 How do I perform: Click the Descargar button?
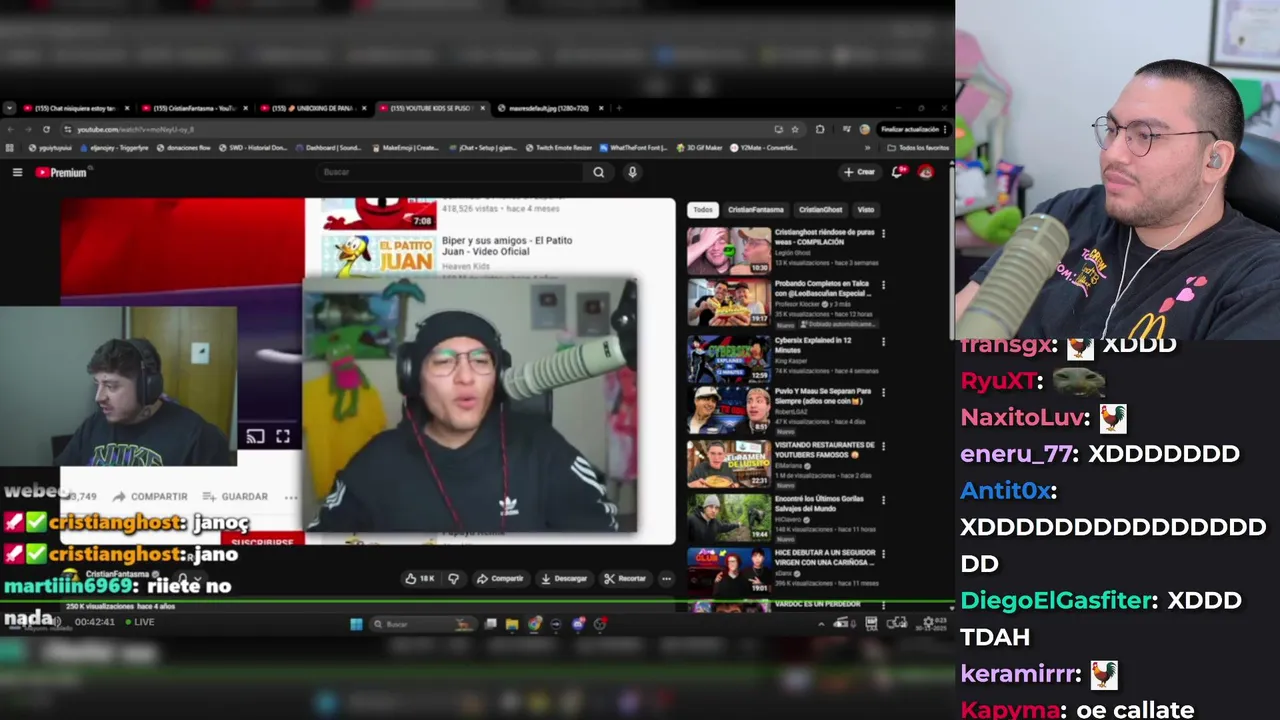pyautogui.click(x=564, y=578)
